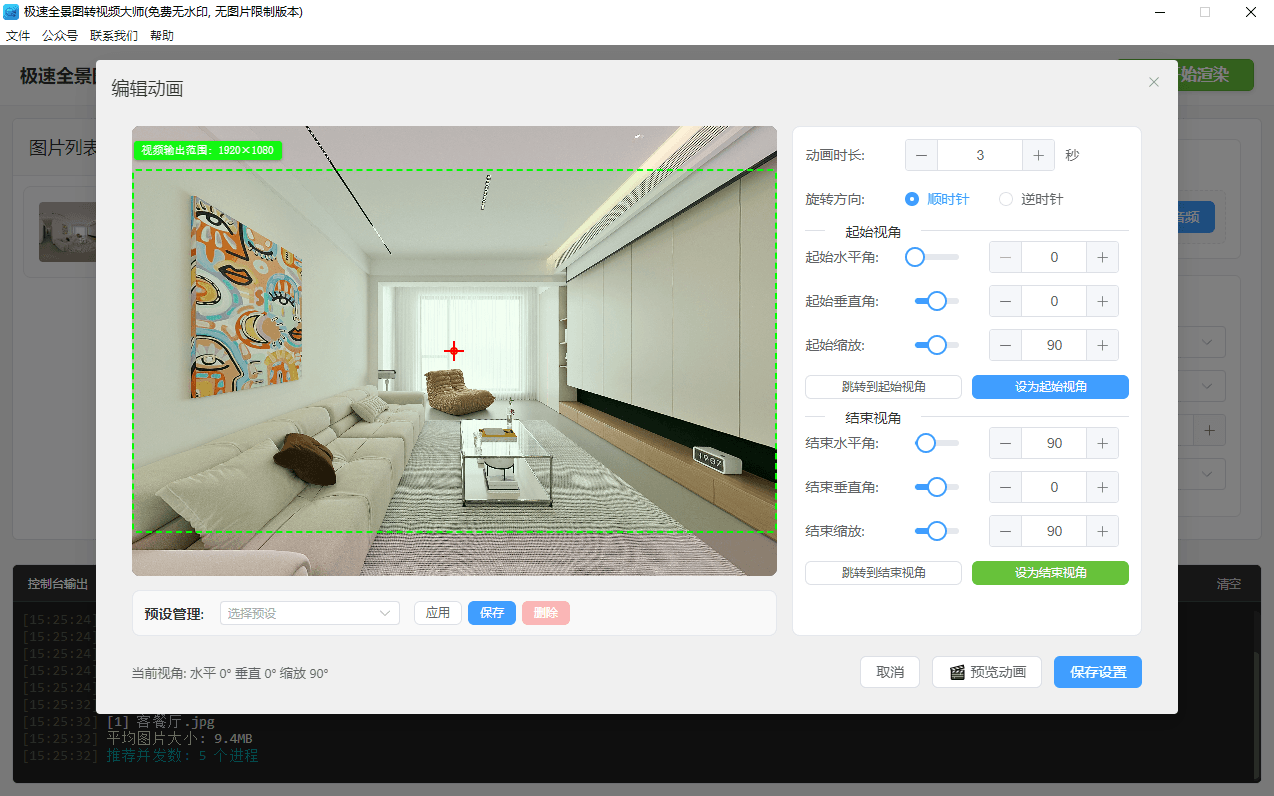Viewport: 1274px width, 796px height.
Task: Click 跳转到结束视角 button
Action: 883,573
